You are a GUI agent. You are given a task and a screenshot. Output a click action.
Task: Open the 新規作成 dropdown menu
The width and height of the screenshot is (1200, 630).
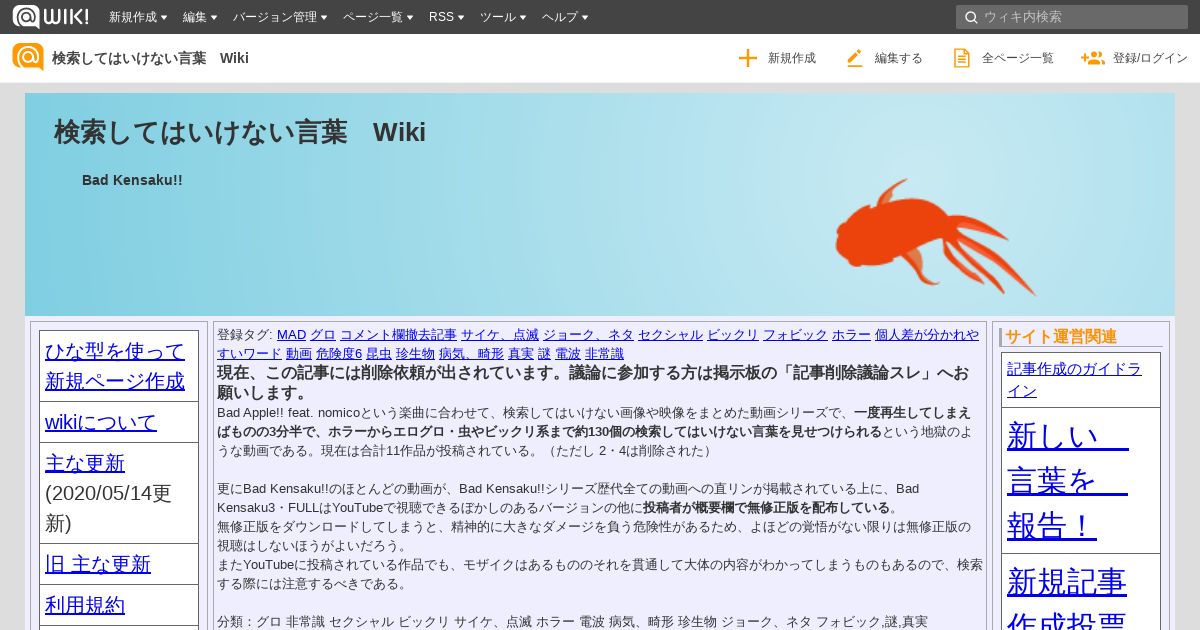[x=138, y=17]
